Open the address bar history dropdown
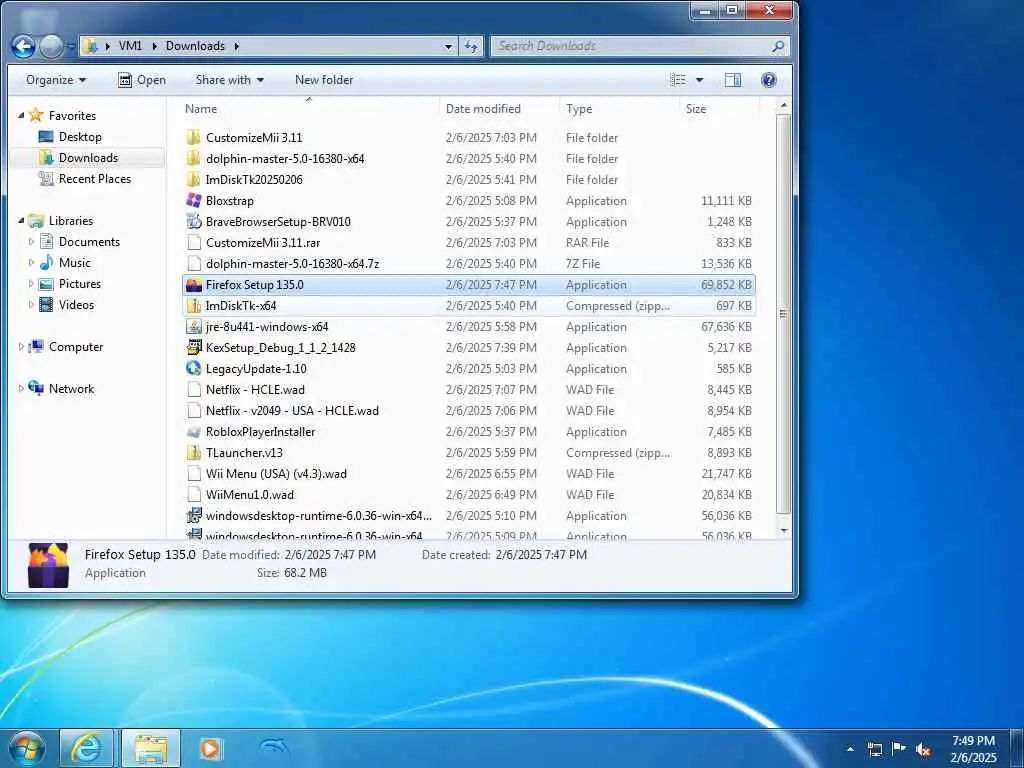Viewport: 1024px width, 768px height. 448,46
